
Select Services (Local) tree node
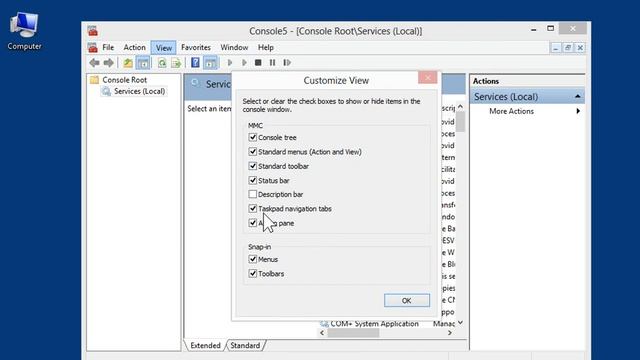[140, 91]
